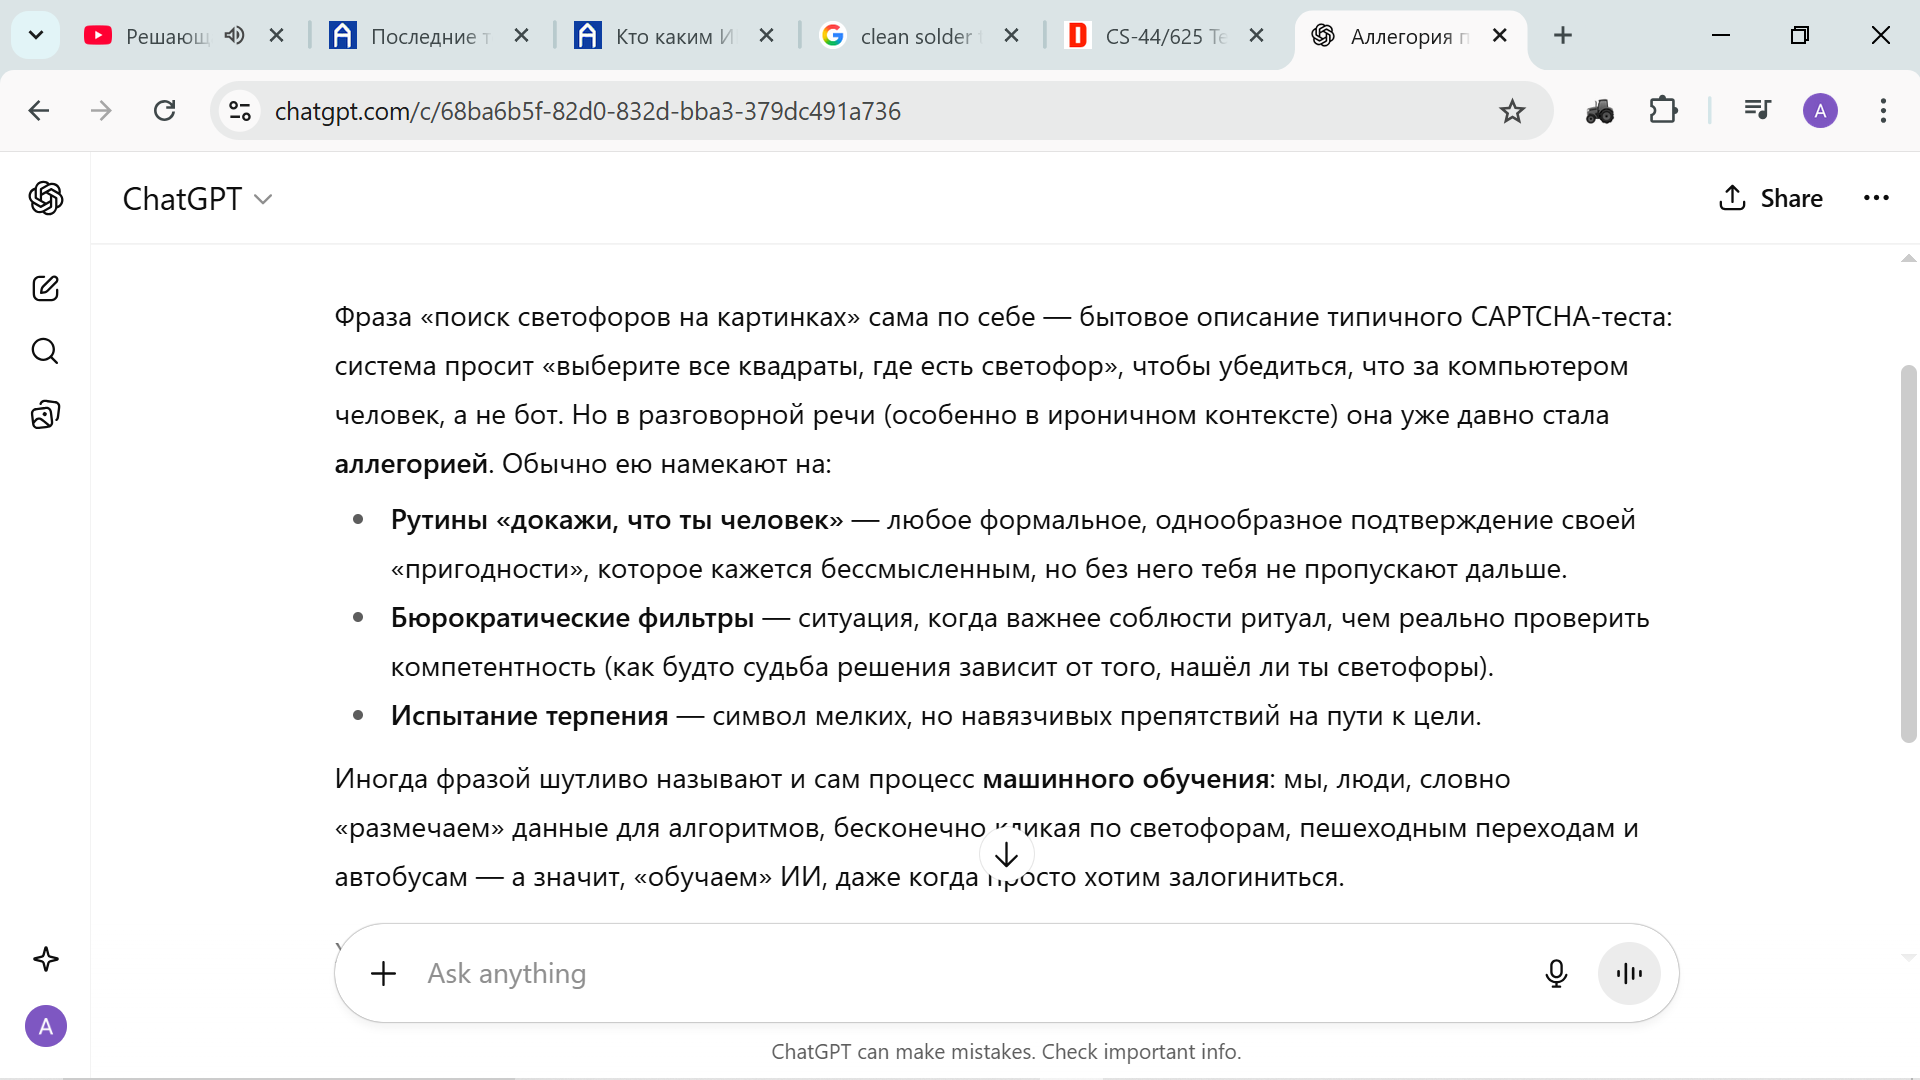Click the sparkle upgrade icon in sidebar
The height and width of the screenshot is (1080, 1920).
point(45,959)
